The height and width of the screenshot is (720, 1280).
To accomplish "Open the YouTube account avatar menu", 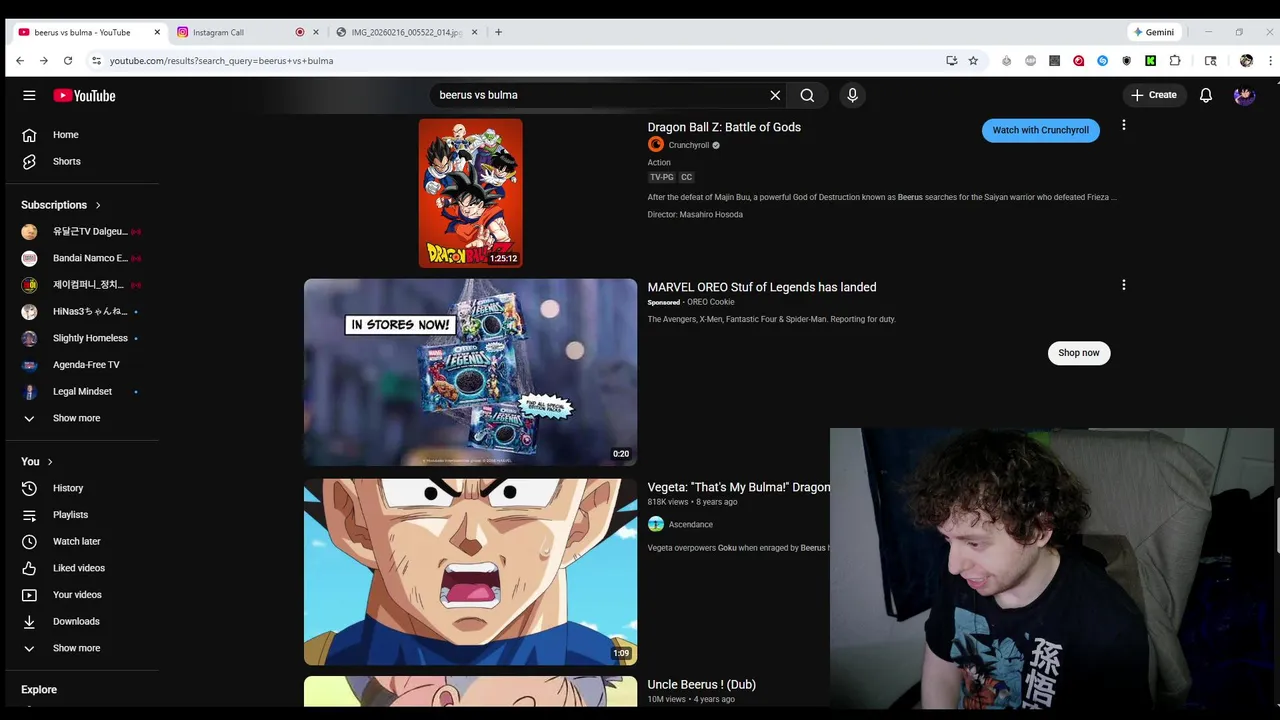I will coord(1244,95).
